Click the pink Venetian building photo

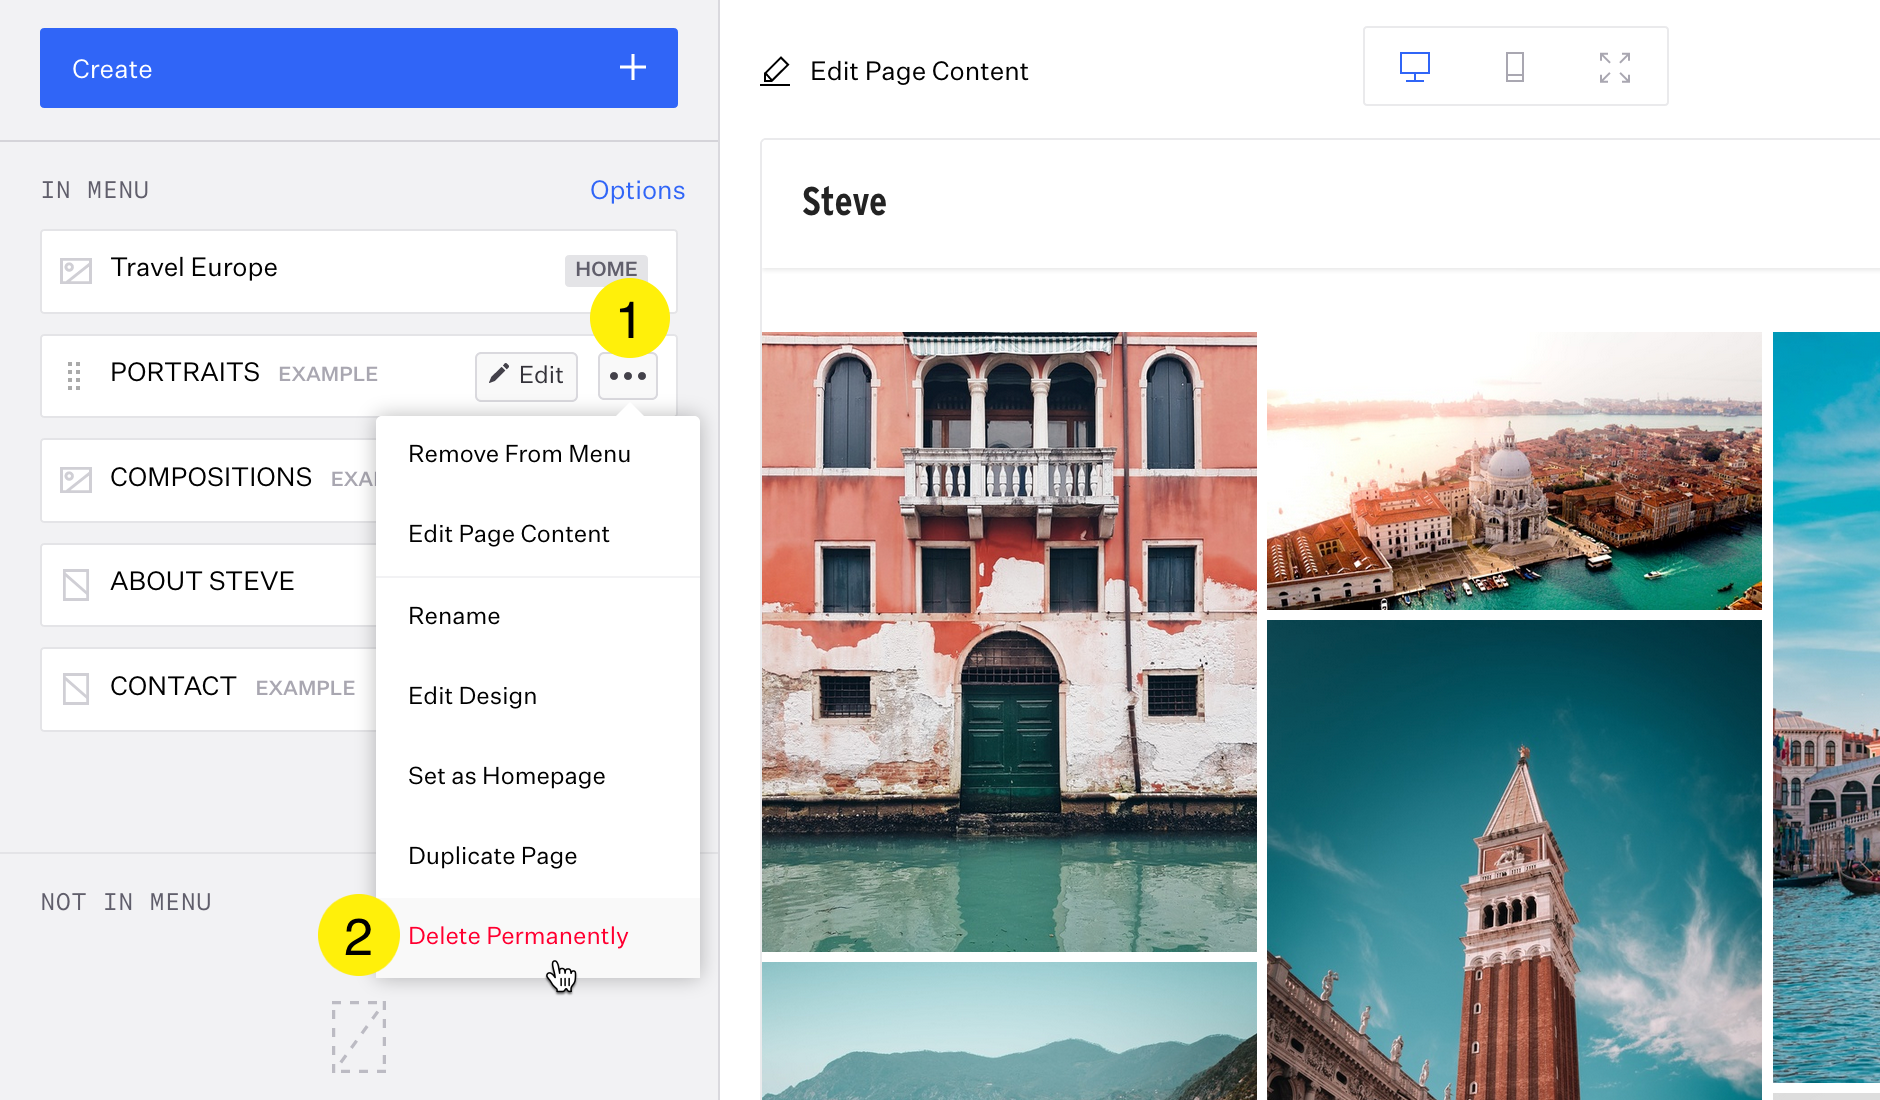click(x=1008, y=640)
